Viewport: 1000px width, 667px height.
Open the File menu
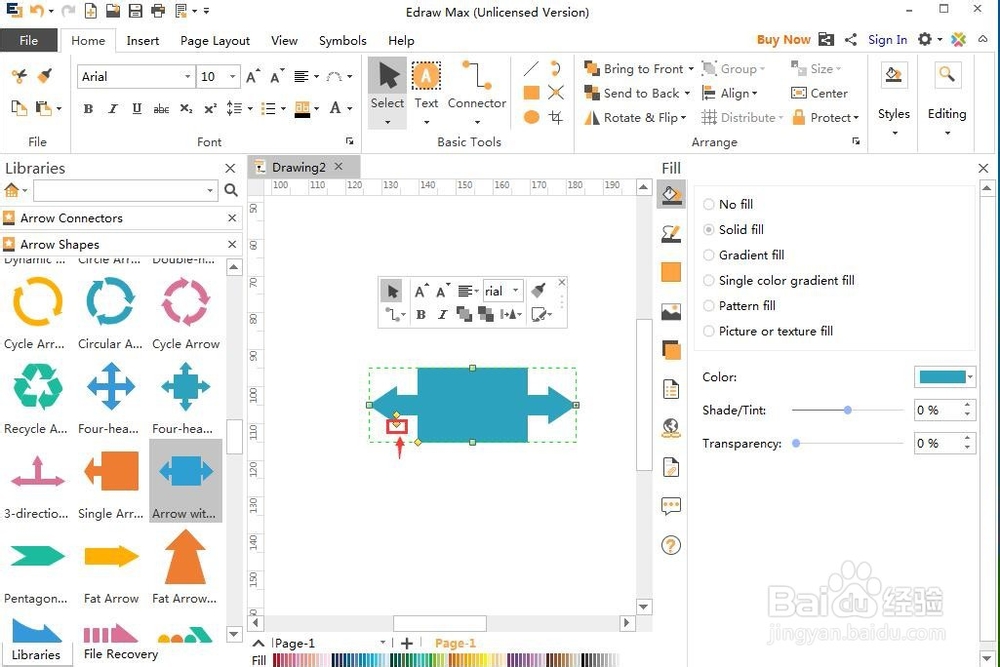(29, 40)
